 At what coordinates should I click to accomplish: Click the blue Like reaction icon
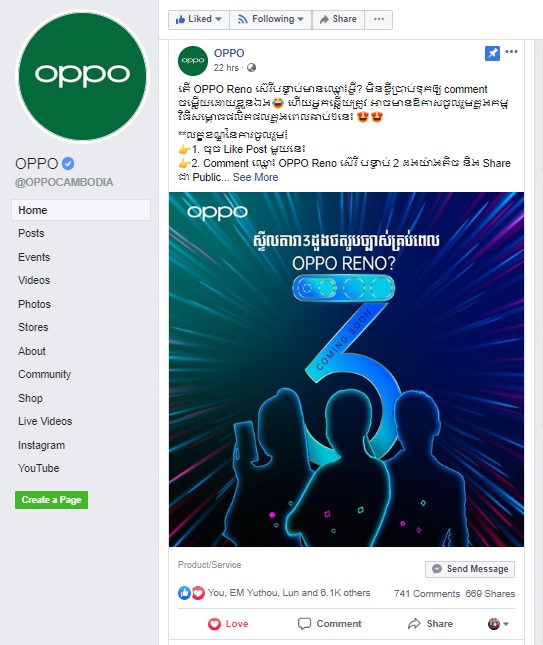(184, 593)
